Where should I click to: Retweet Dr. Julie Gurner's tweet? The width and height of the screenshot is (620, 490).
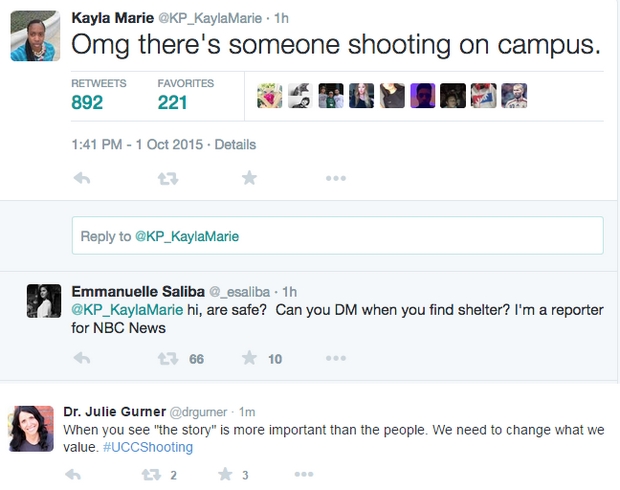point(150,475)
